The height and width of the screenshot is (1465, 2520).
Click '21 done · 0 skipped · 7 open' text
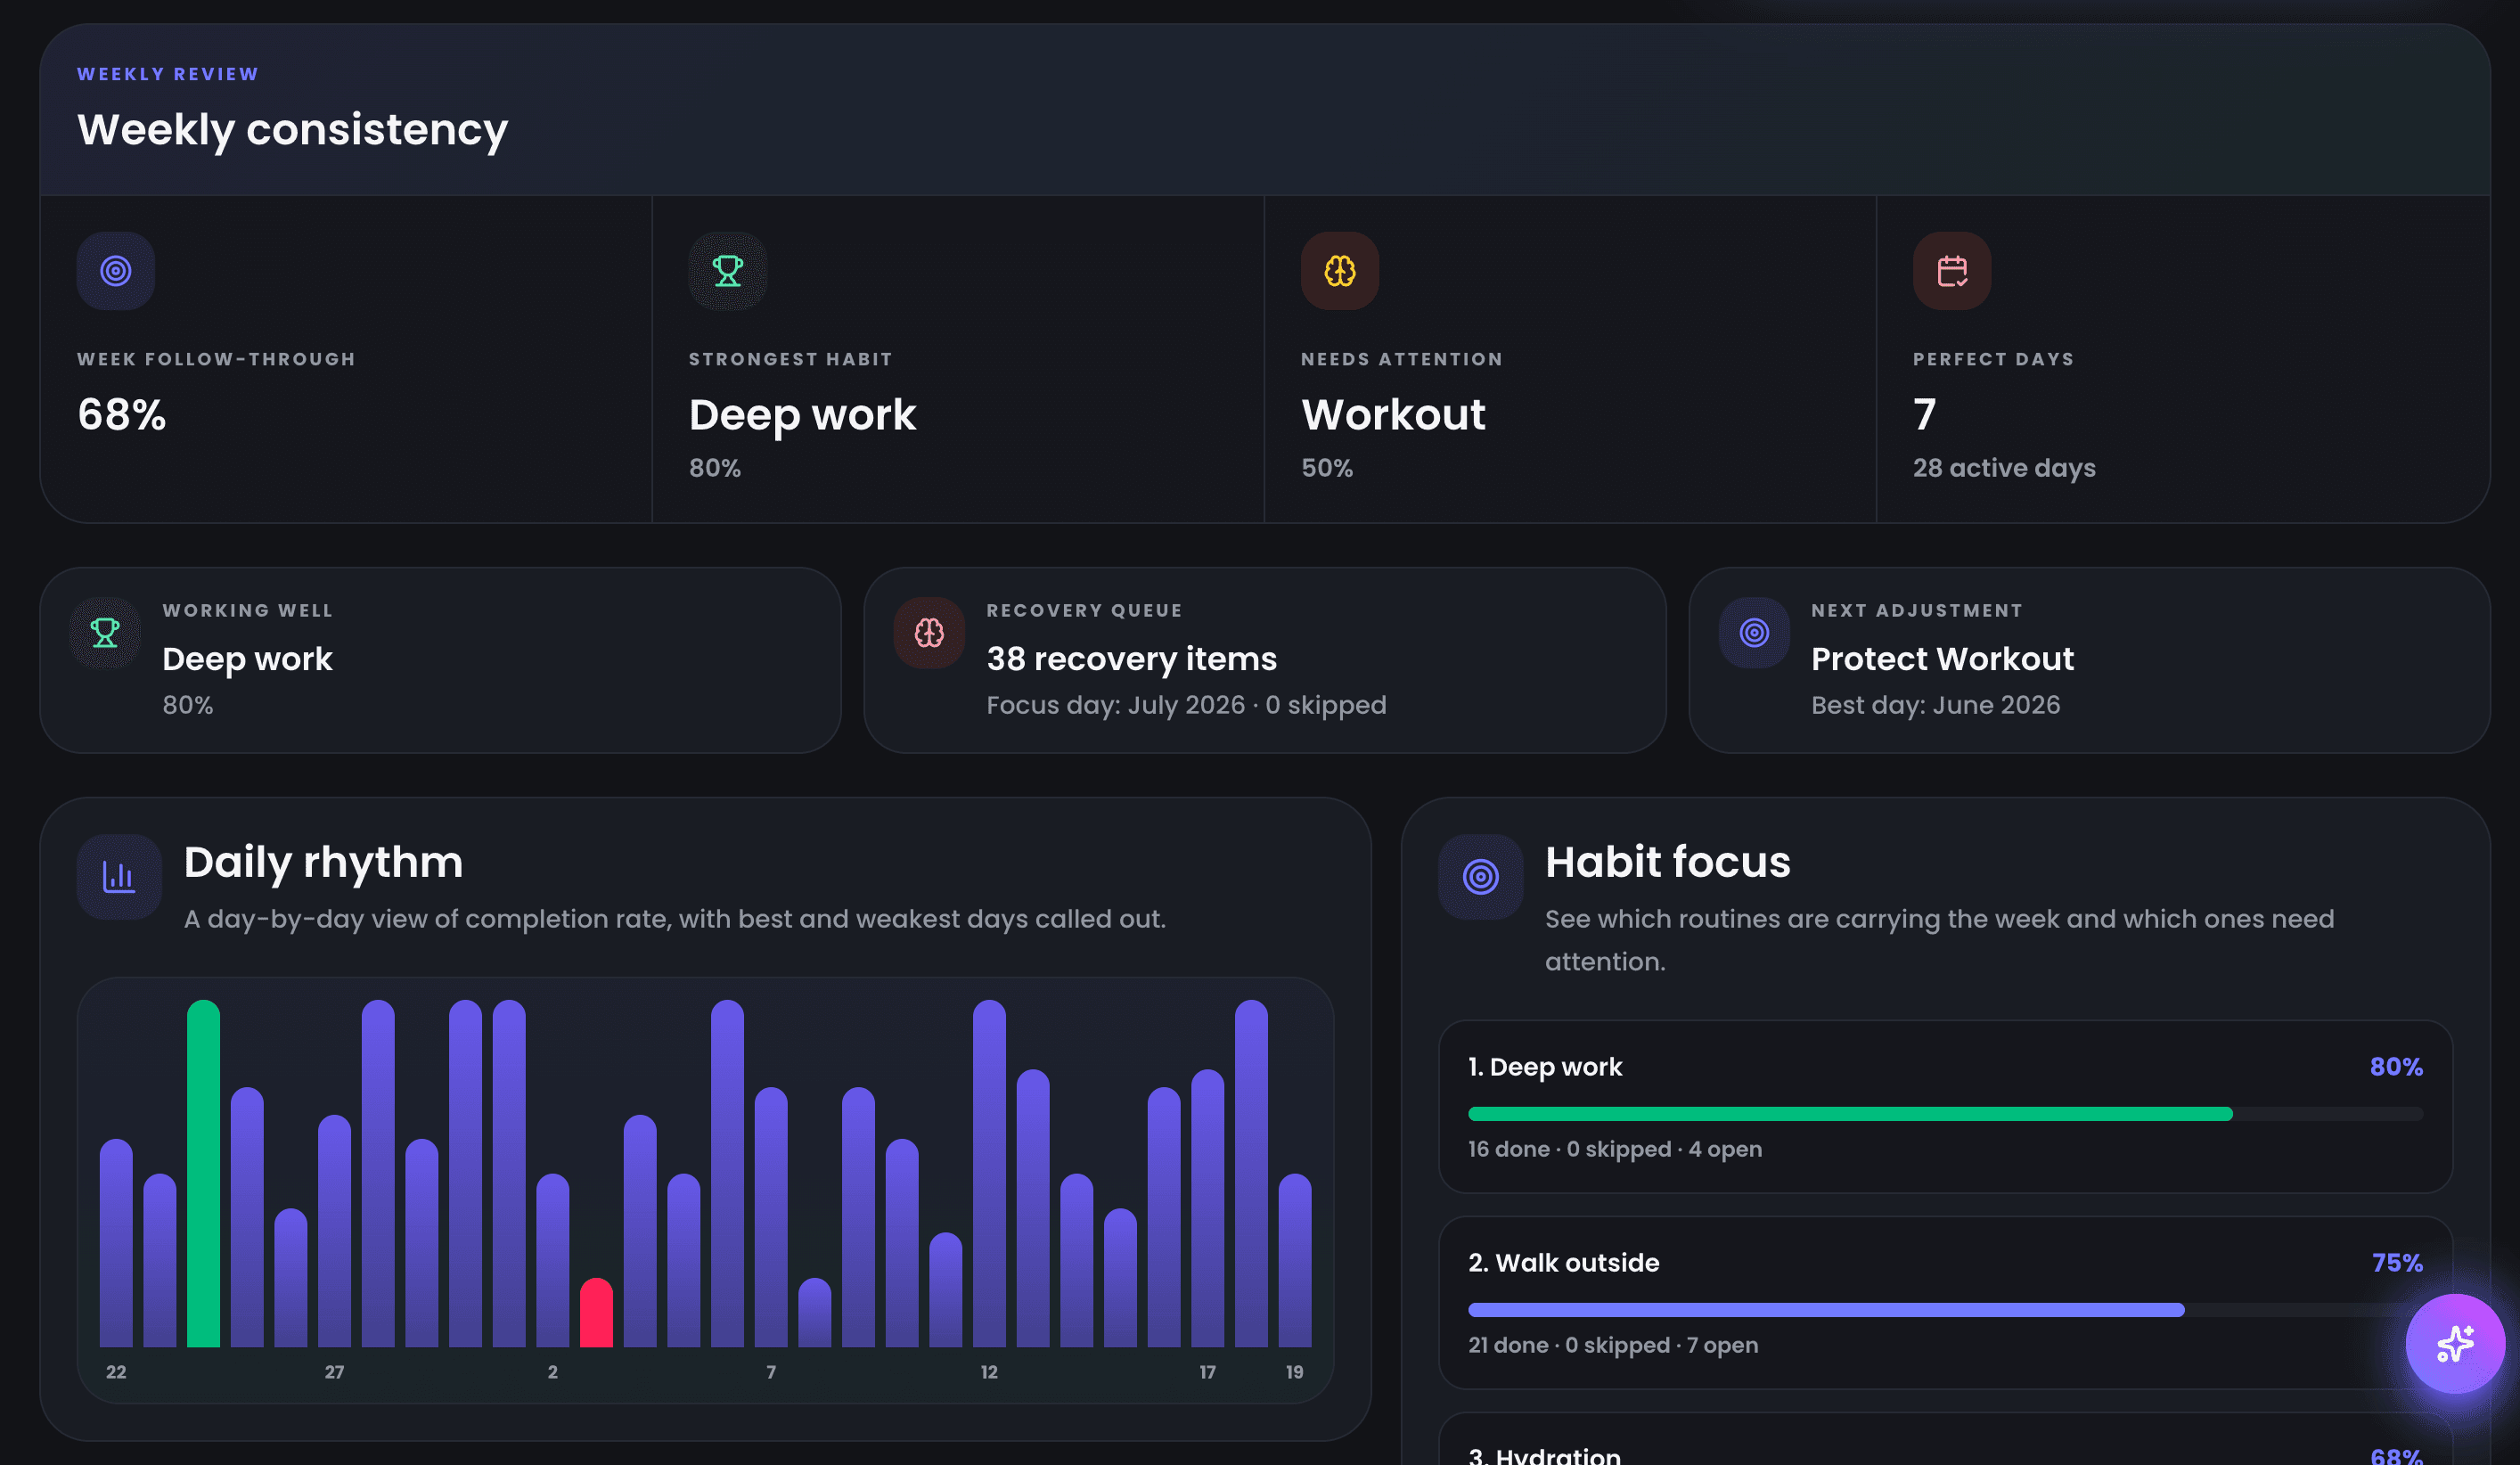1613,1345
